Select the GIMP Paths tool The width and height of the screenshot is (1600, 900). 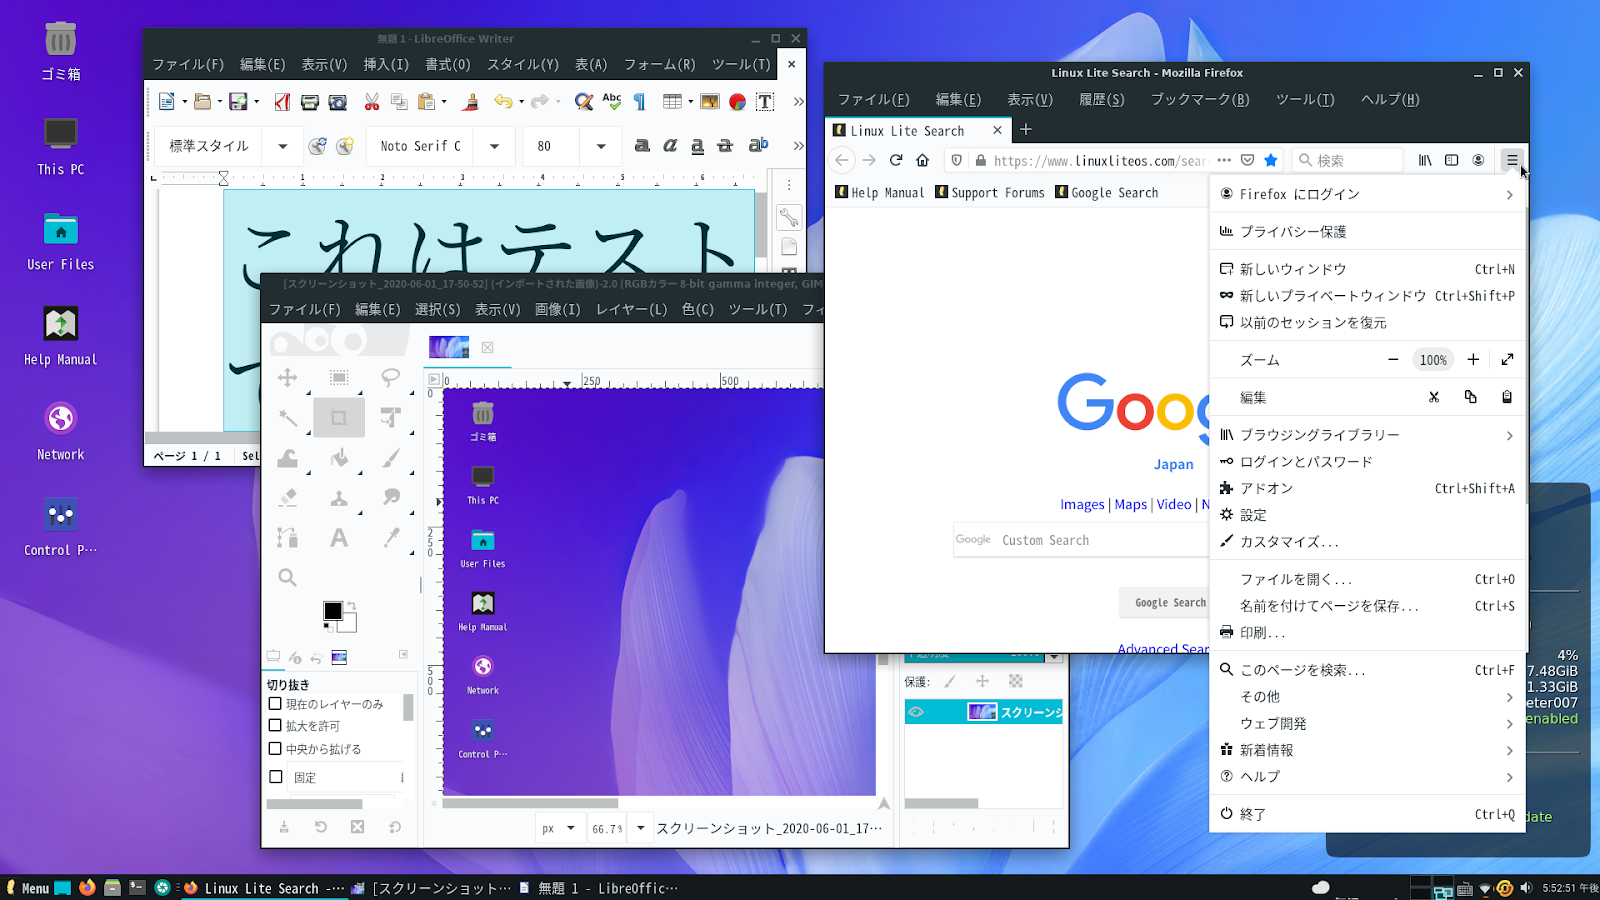288,538
